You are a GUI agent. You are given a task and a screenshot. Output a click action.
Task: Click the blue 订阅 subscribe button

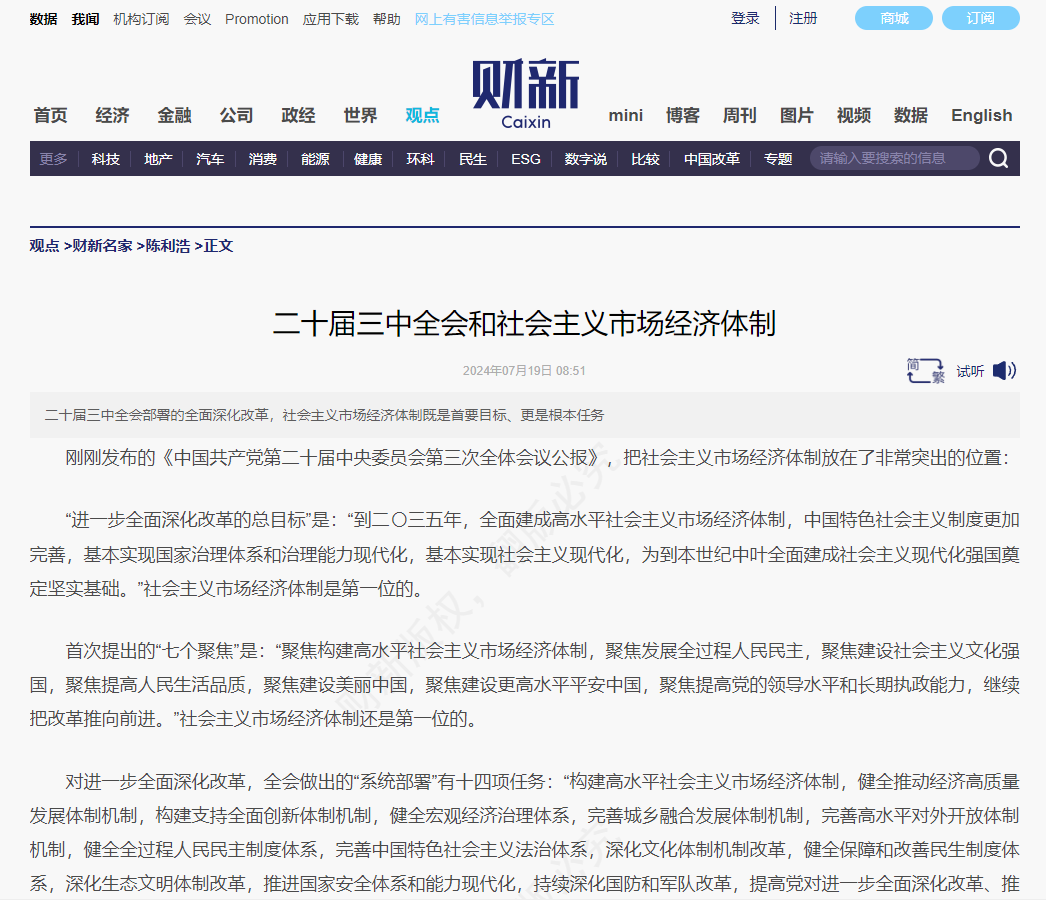tap(980, 17)
